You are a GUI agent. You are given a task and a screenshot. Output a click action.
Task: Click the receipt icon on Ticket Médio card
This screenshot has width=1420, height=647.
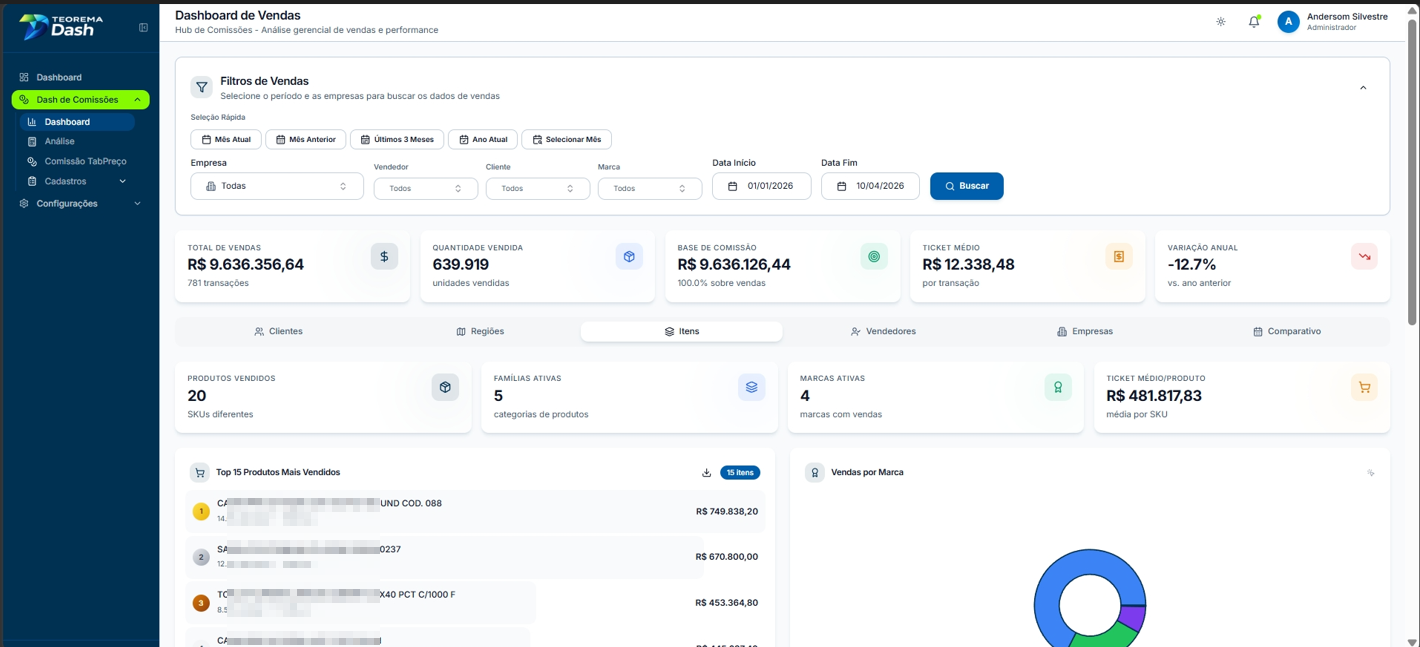1119,256
